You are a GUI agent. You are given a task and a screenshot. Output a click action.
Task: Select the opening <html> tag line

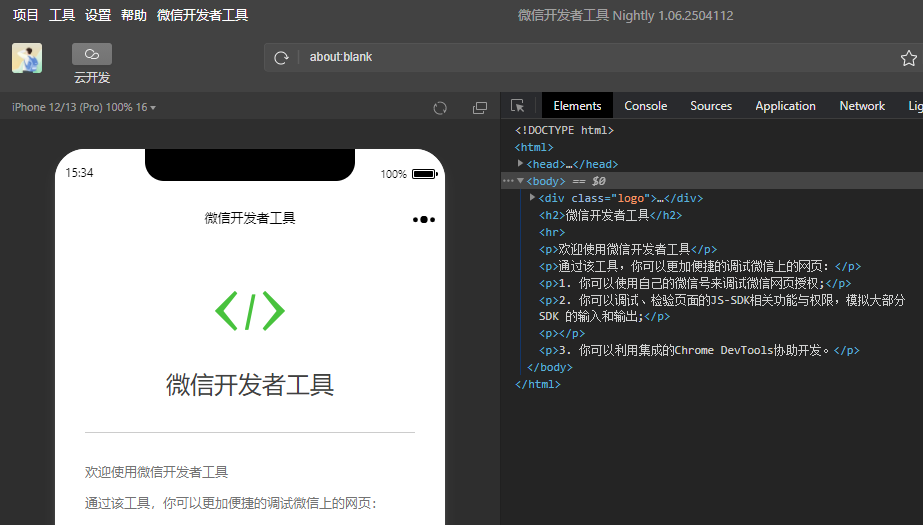534,147
